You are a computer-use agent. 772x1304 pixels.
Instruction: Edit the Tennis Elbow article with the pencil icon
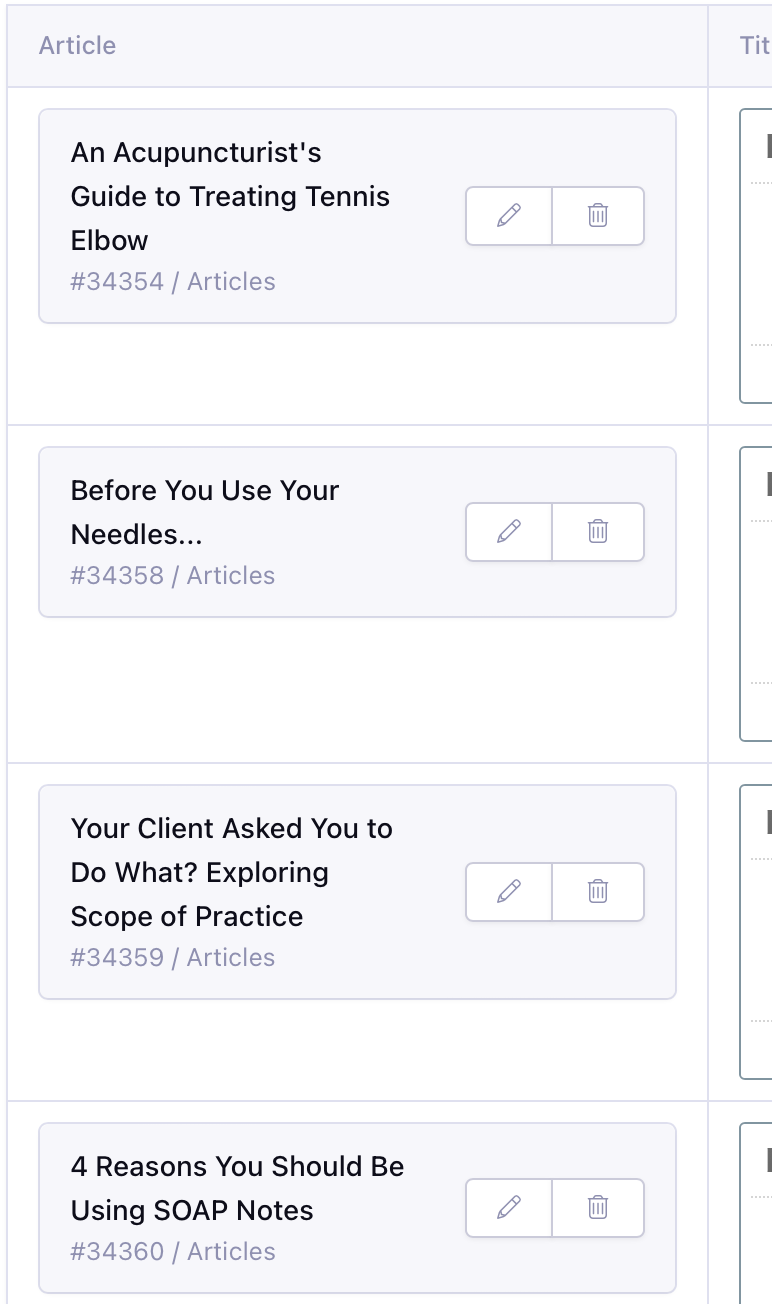[508, 216]
